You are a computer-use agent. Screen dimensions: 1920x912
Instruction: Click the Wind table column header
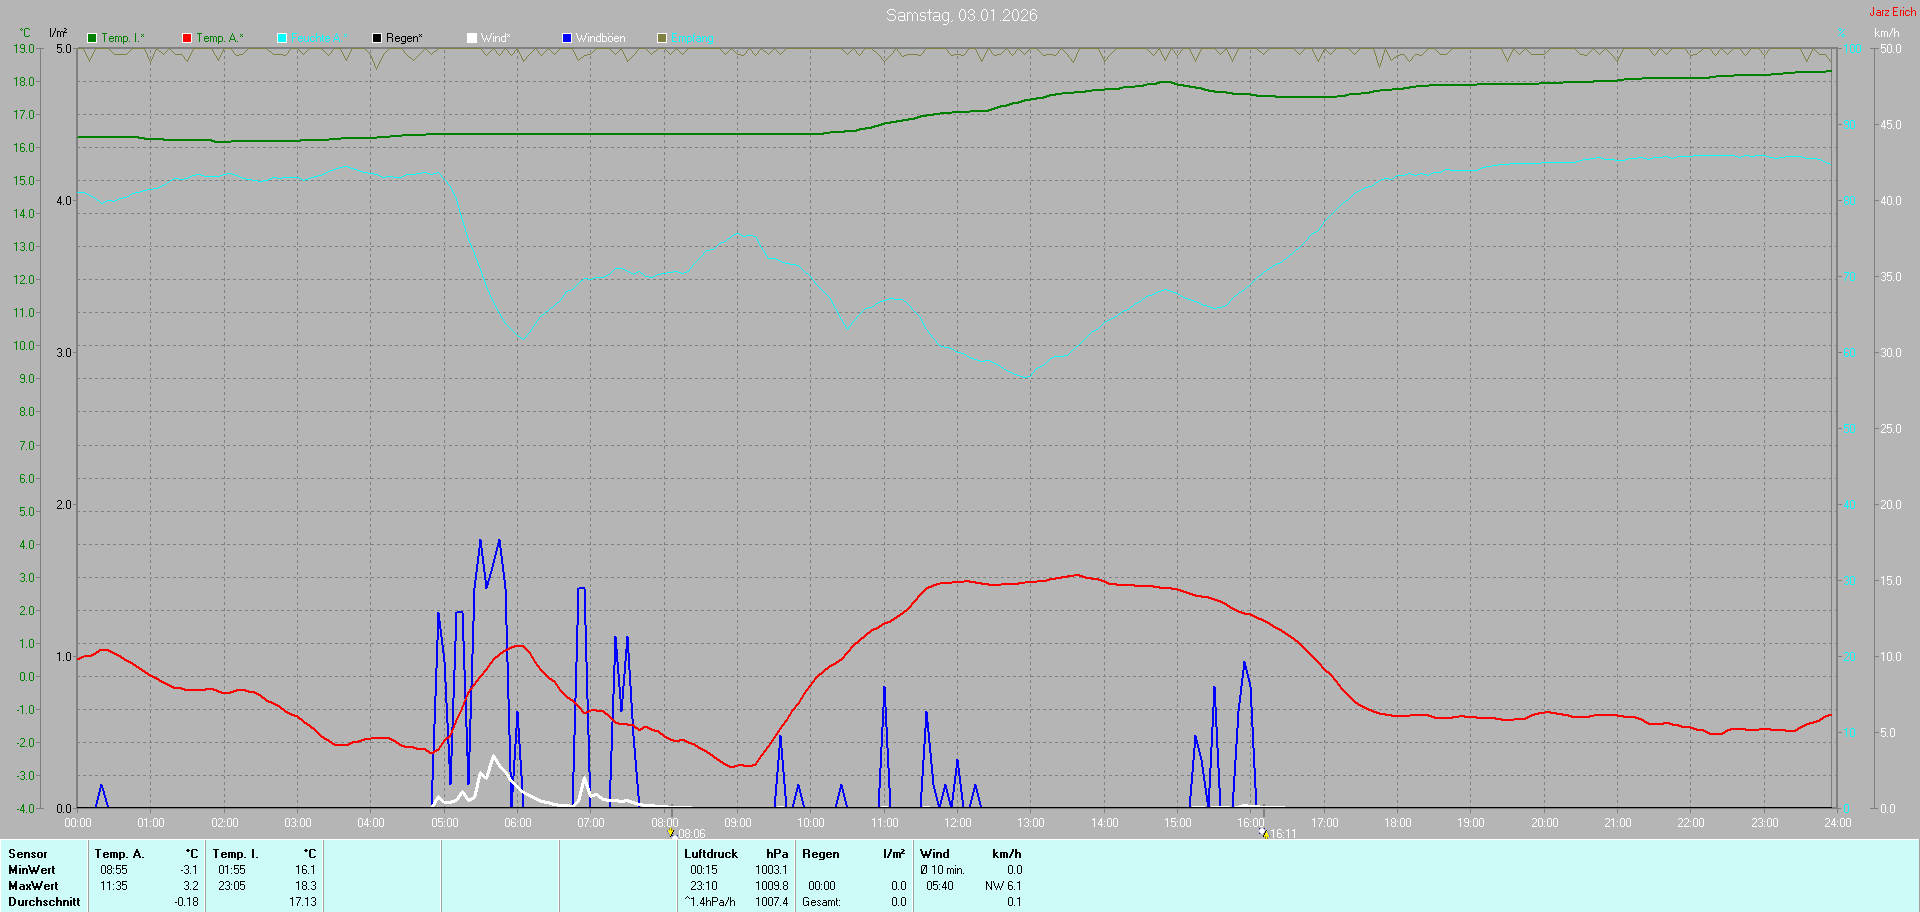click(x=935, y=854)
